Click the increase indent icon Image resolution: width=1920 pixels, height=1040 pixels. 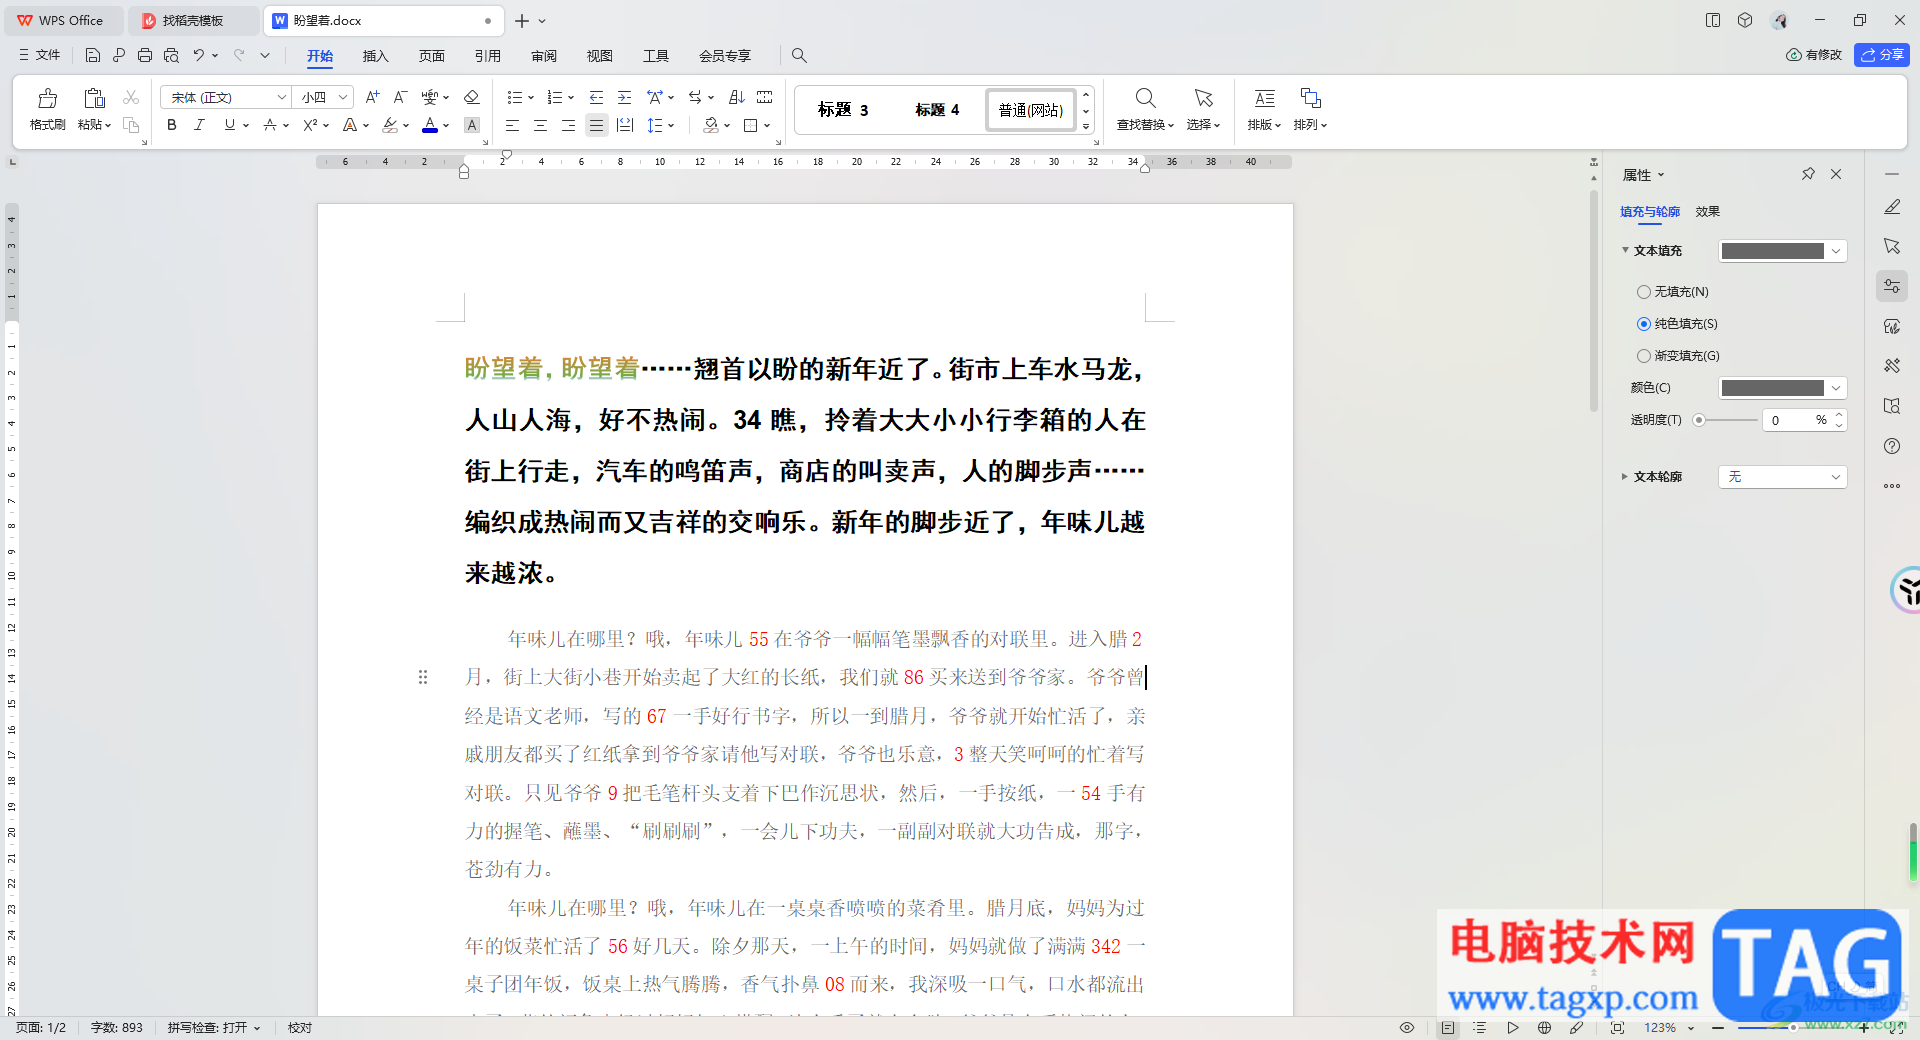(x=624, y=97)
